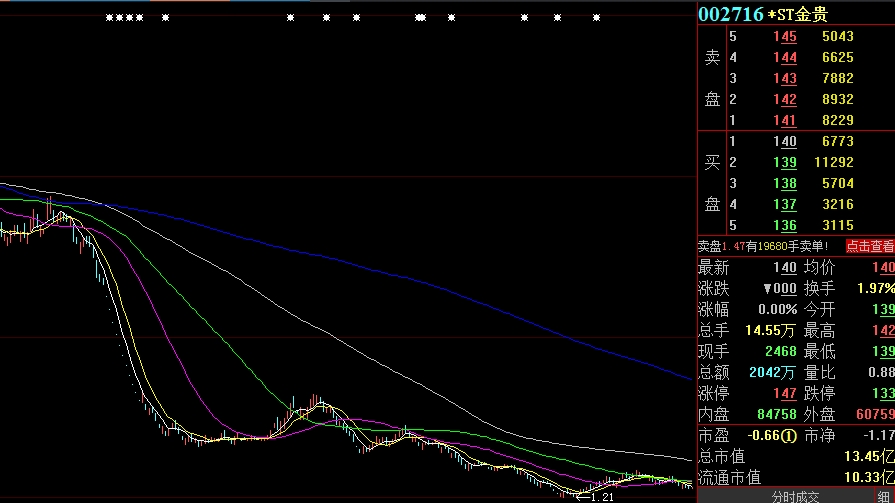Select buy level 1 price 140
The image size is (895, 503).
coord(785,142)
